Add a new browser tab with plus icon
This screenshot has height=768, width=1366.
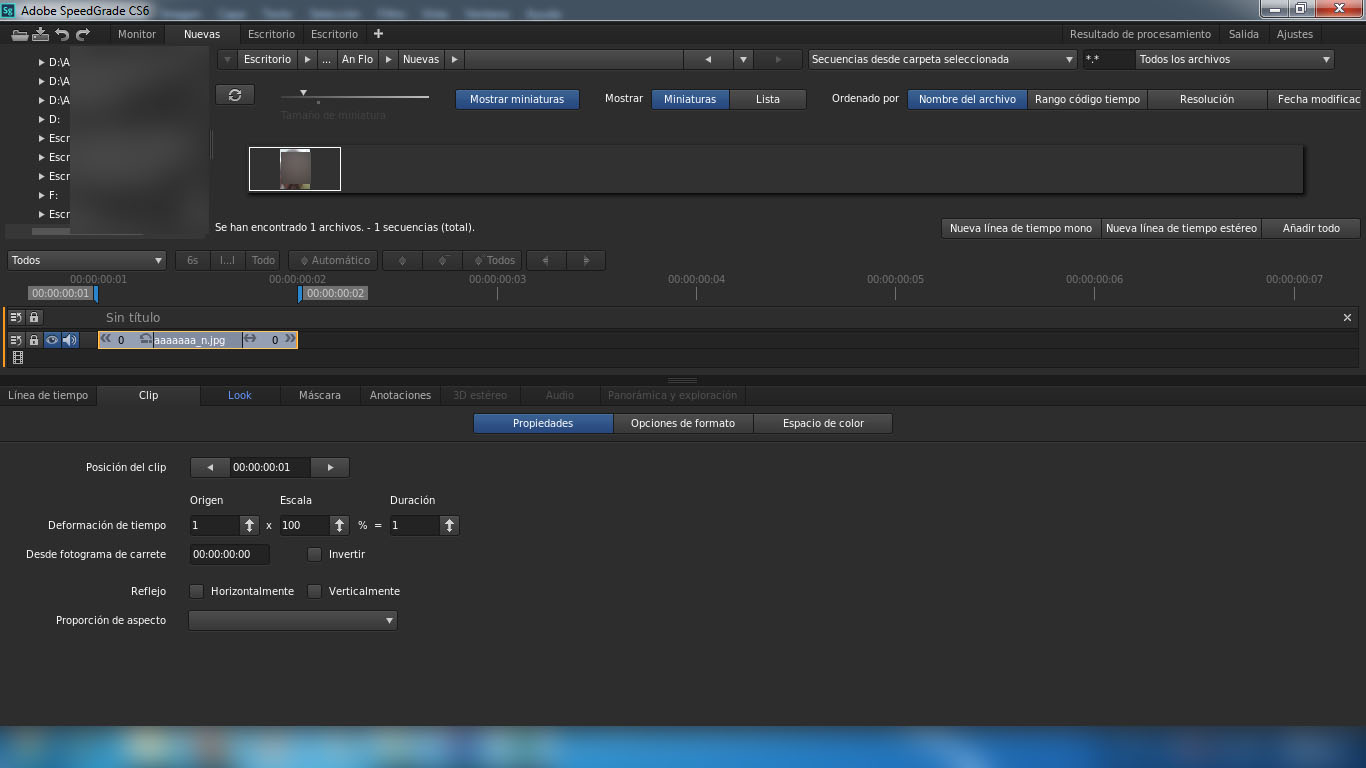click(378, 34)
